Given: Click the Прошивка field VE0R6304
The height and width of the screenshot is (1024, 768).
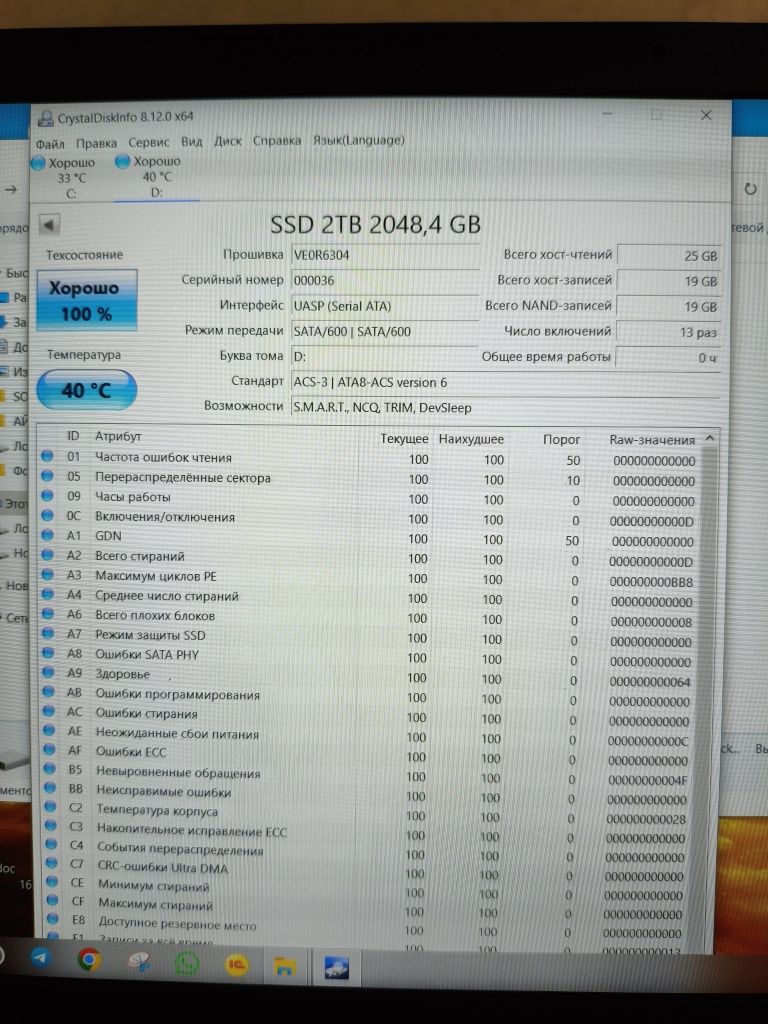Looking at the screenshot, I should pos(384,255).
